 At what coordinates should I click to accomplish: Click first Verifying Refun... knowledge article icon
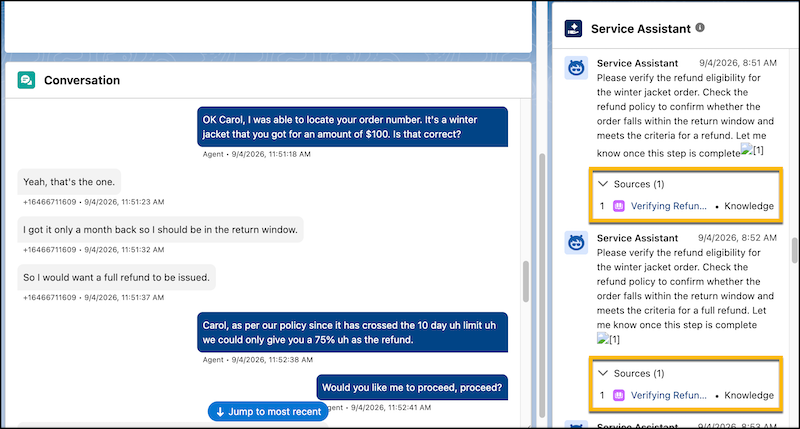(618, 206)
